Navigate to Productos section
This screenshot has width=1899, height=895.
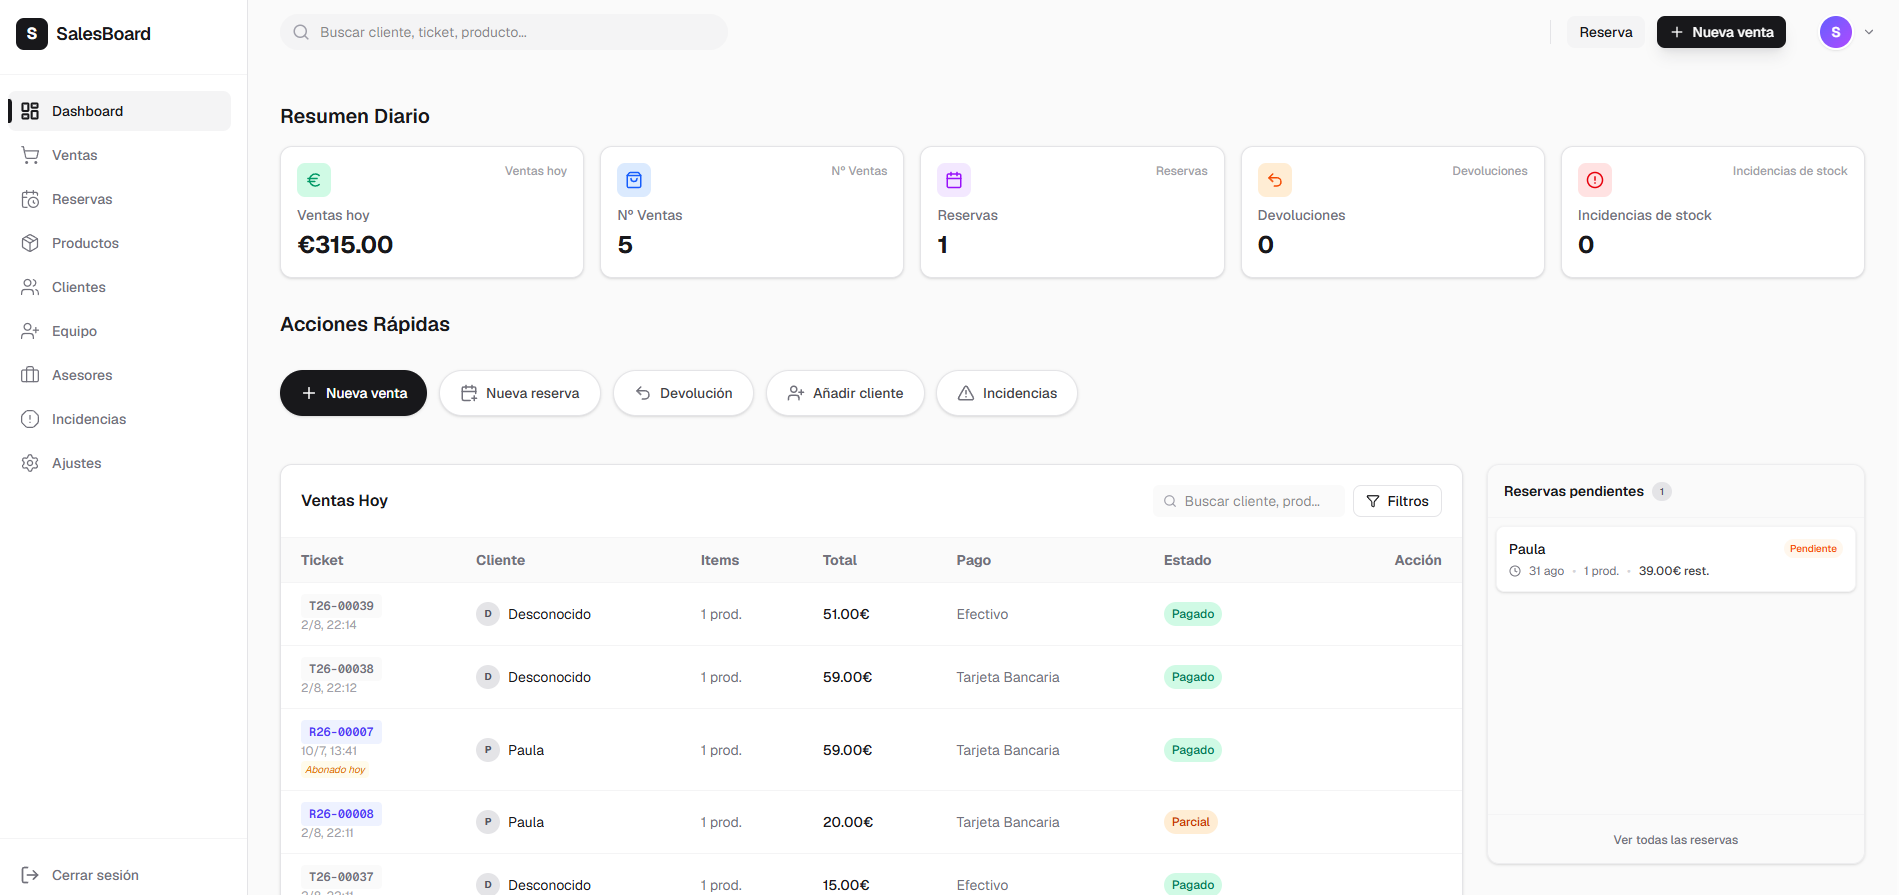(x=119, y=243)
